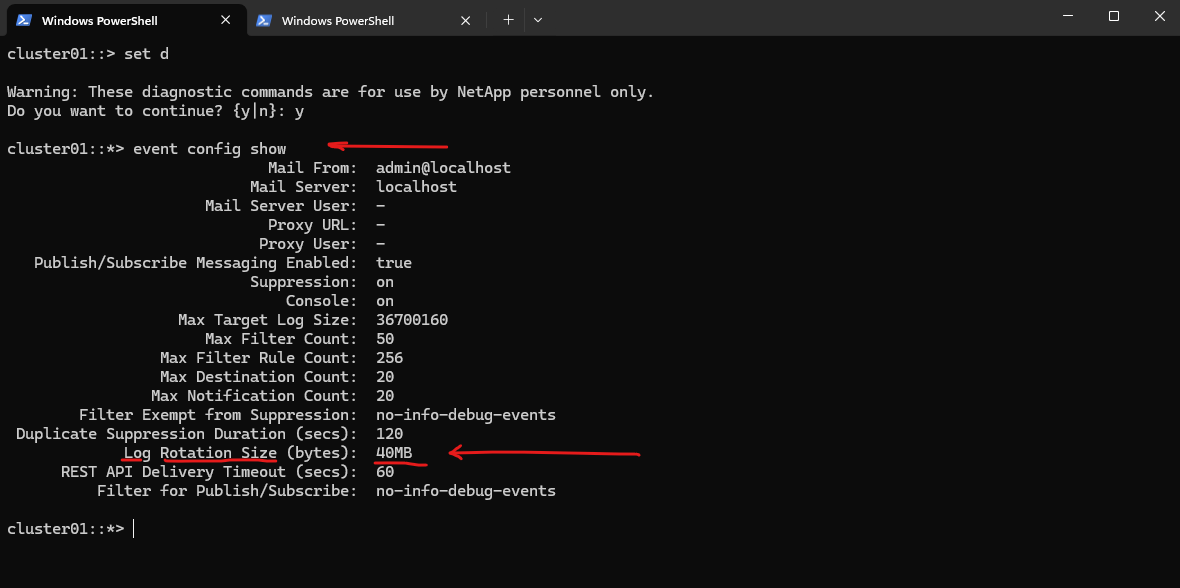Screen dimensions: 1180x588
Task: Click the NetApp personnel warning message line
Action: pyautogui.click(x=330, y=92)
